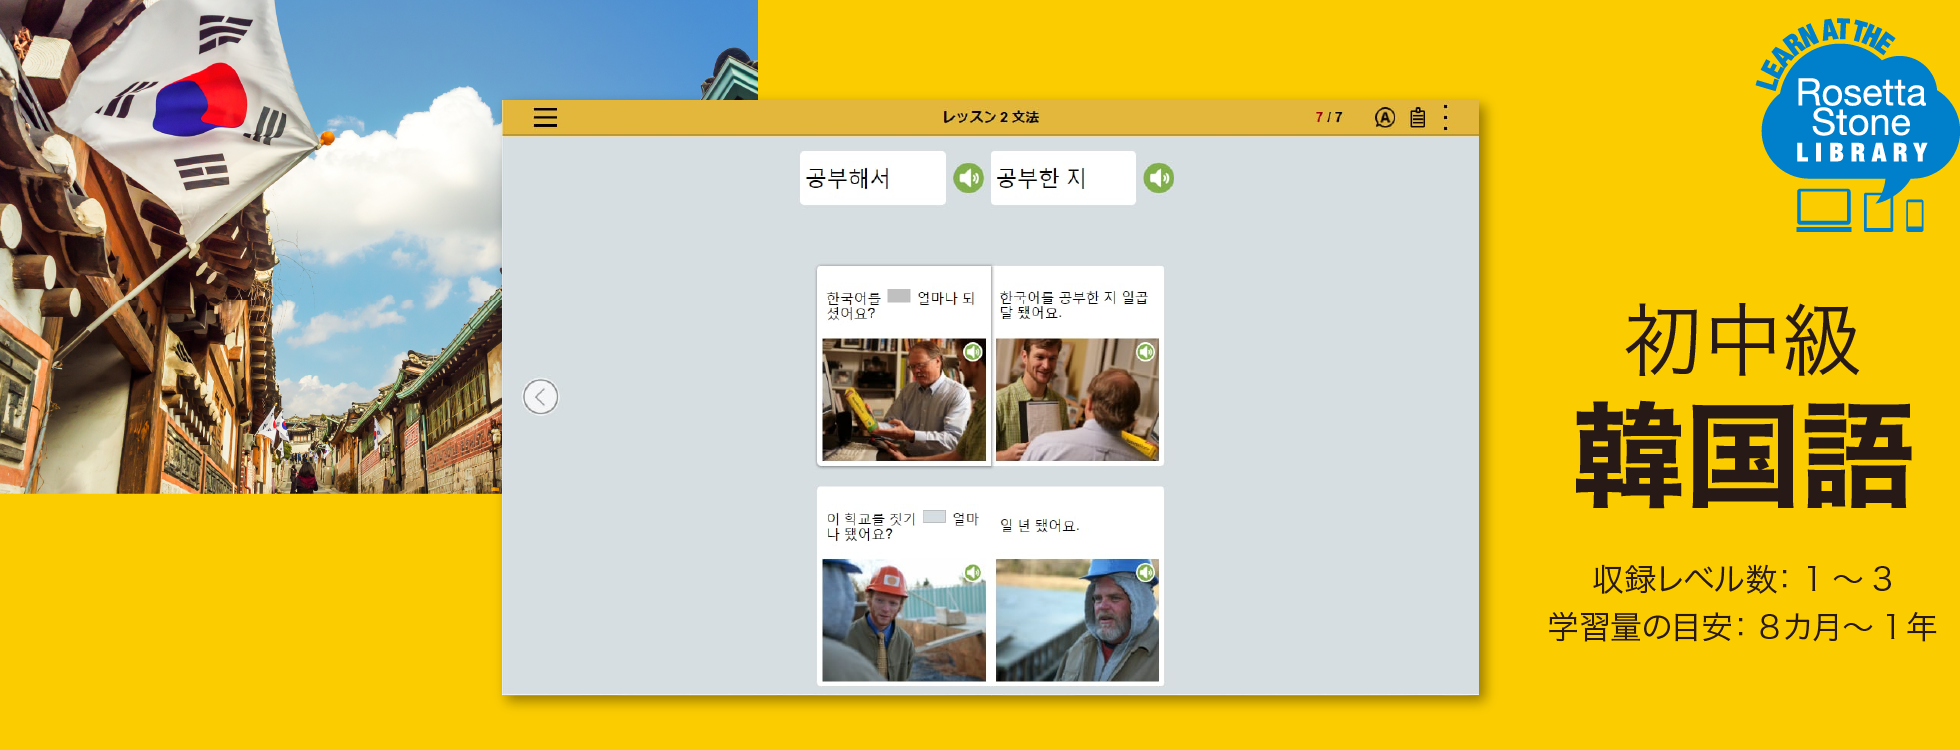Viewport: 1960px width, 750px height.
Task: Select the 공부한 지 word choice box
Action: click(1062, 178)
